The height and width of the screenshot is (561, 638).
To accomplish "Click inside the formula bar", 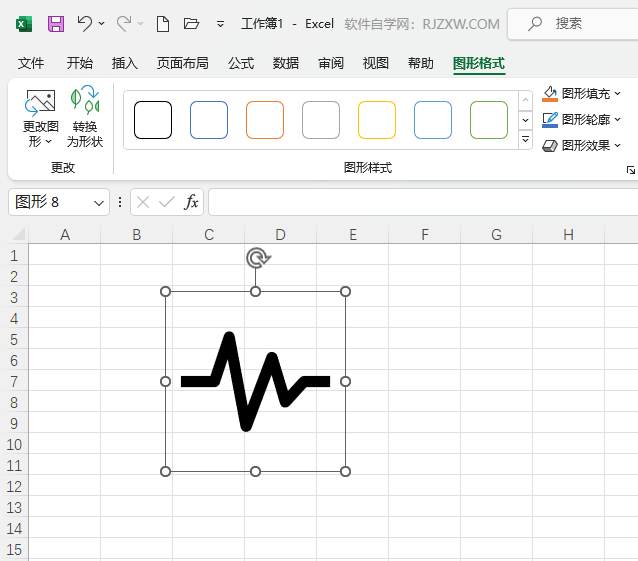I will [423, 202].
